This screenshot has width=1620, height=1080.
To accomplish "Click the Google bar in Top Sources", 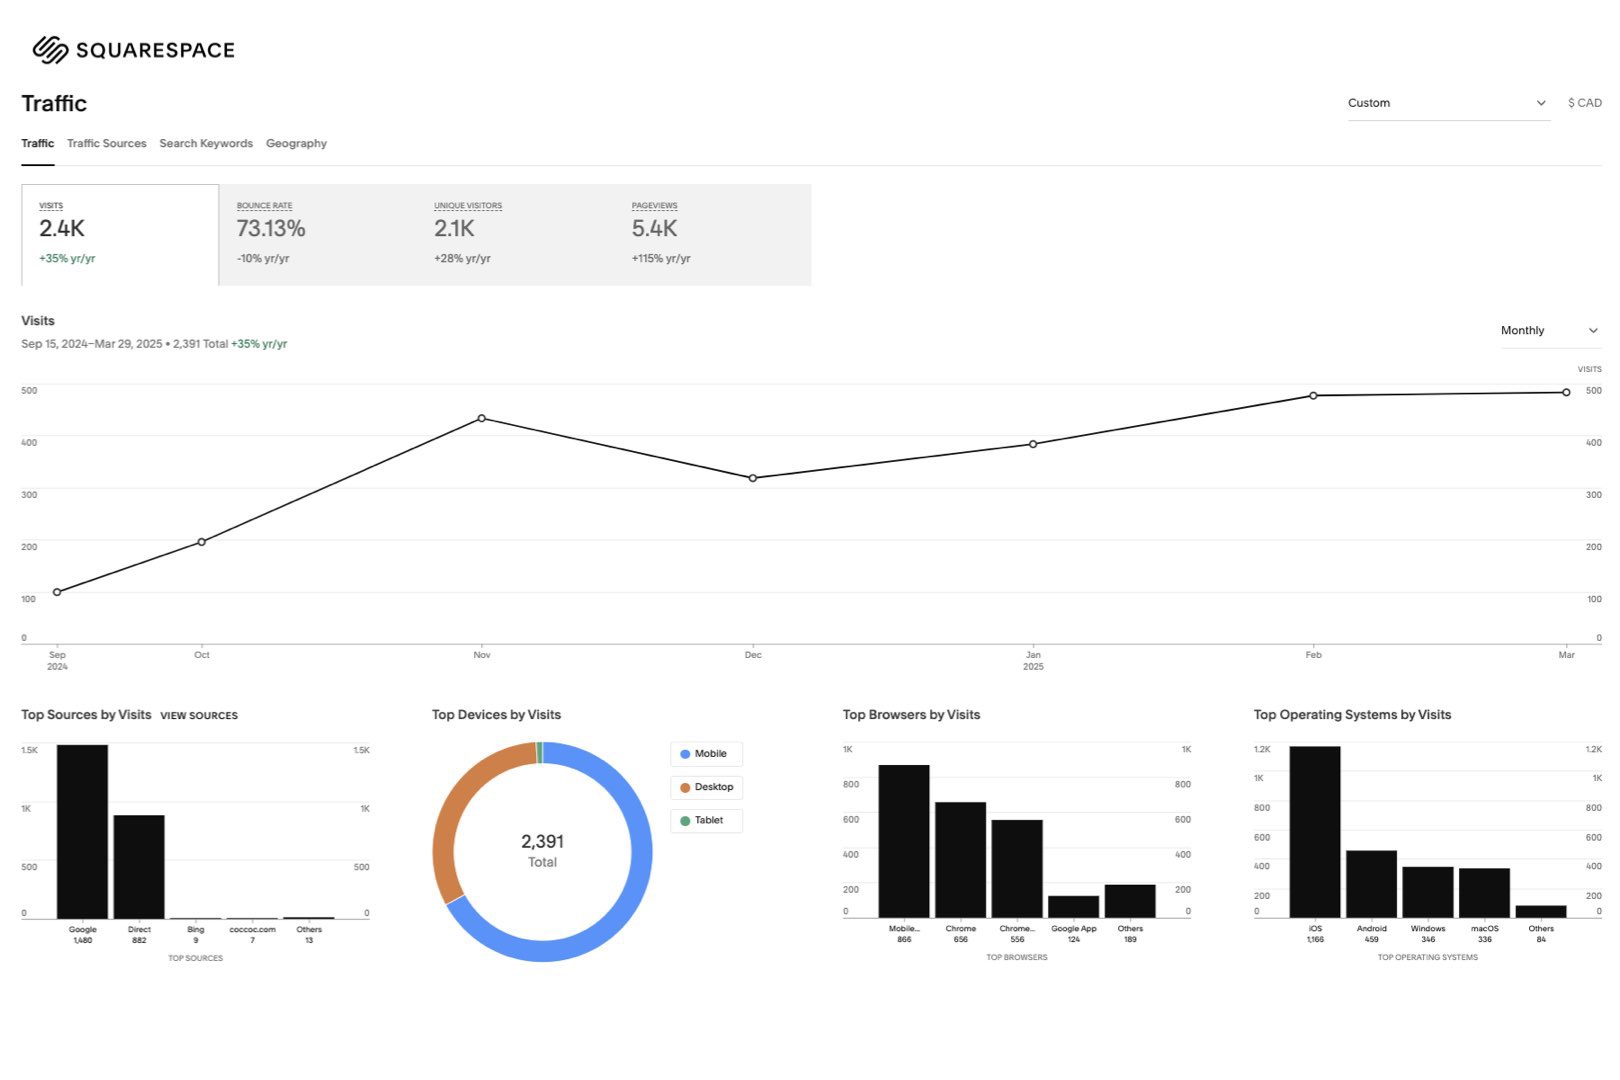I will point(82,831).
